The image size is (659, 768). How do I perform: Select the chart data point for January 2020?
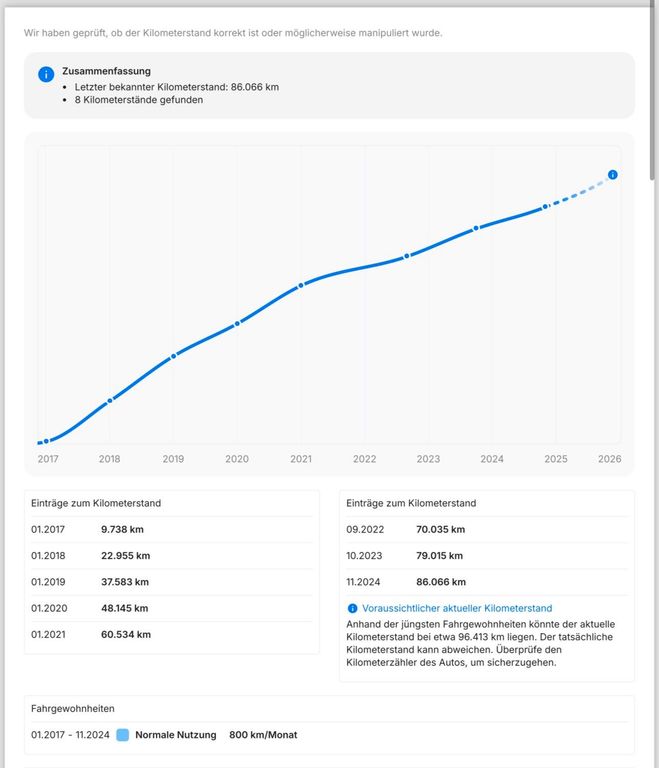coord(237,323)
